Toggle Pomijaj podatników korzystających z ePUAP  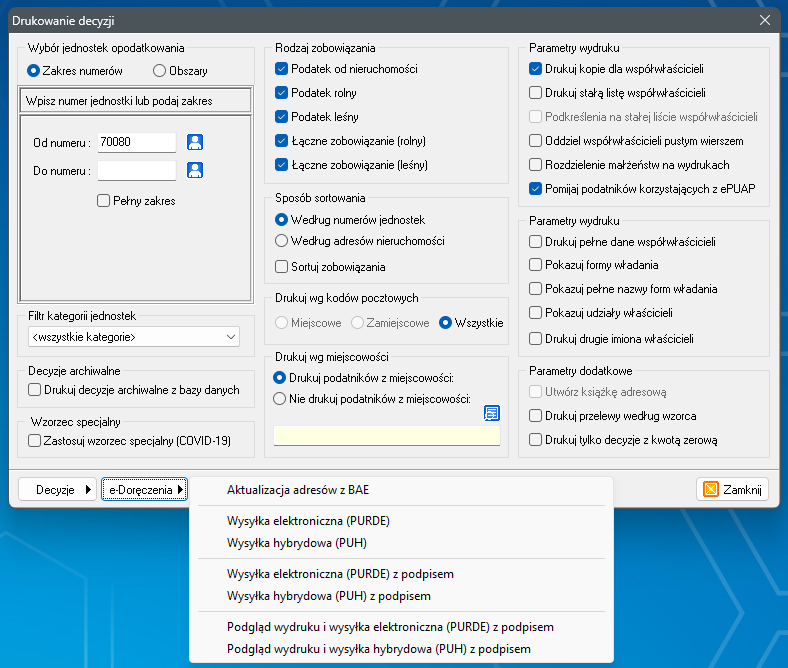536,188
